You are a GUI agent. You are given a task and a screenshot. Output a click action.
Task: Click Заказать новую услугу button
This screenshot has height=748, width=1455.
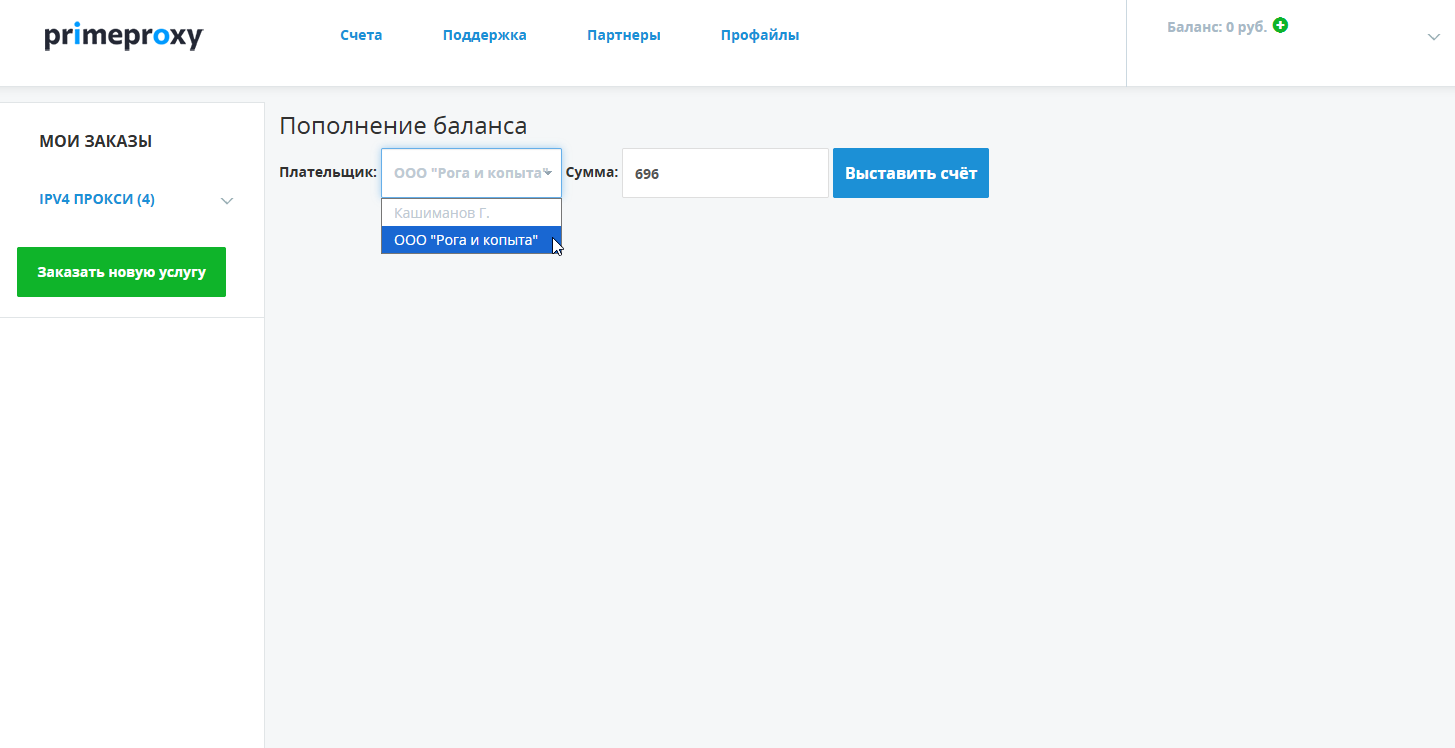121,272
